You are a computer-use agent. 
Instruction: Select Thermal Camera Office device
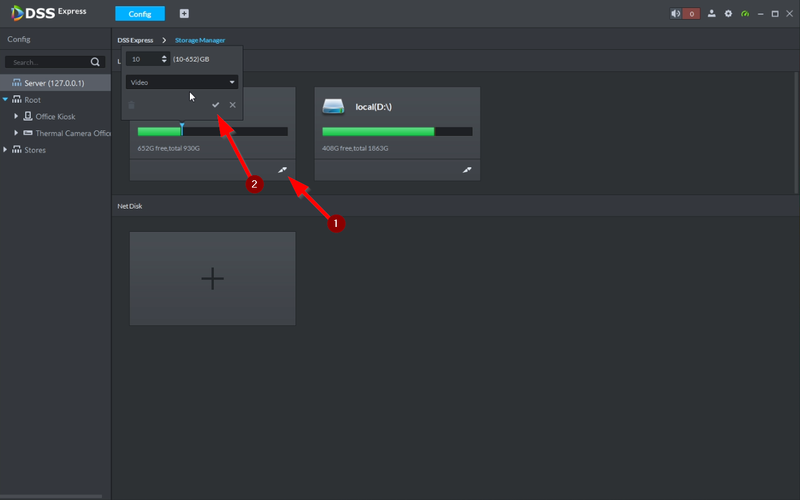pyautogui.click(x=72, y=133)
